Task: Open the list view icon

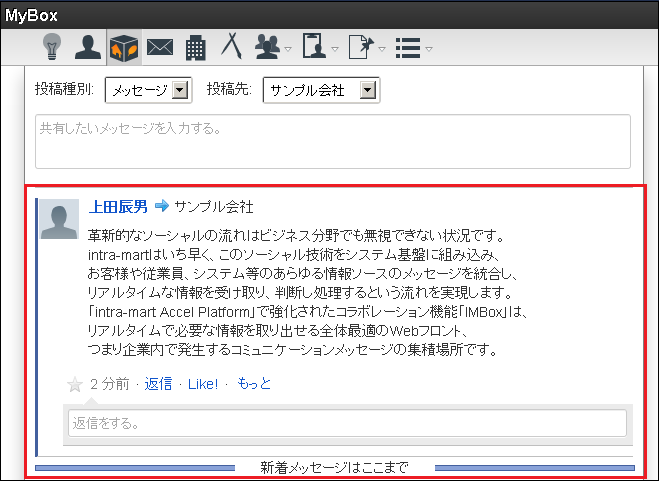Action: (408, 48)
